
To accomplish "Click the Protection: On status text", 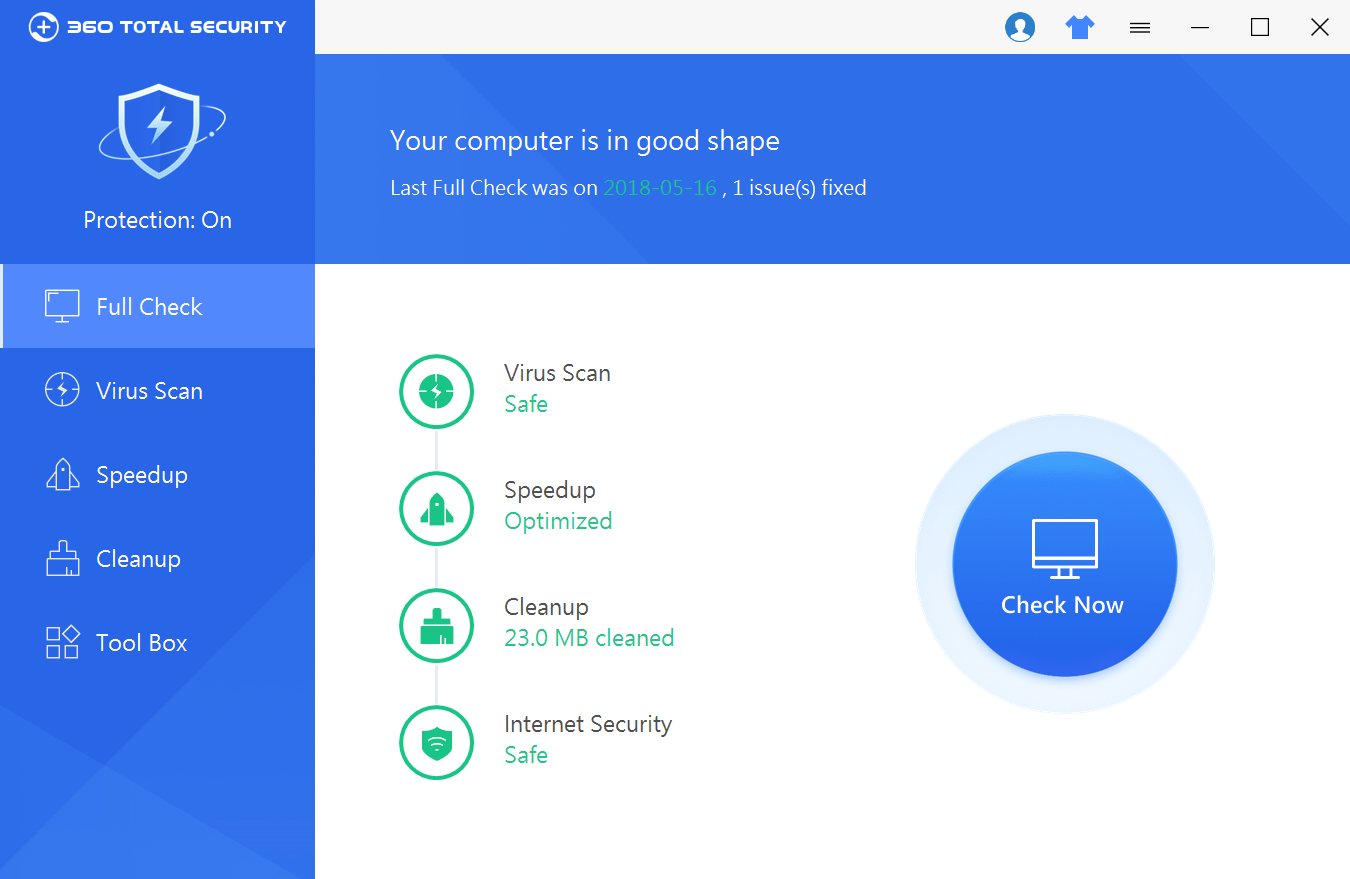I will 157,219.
